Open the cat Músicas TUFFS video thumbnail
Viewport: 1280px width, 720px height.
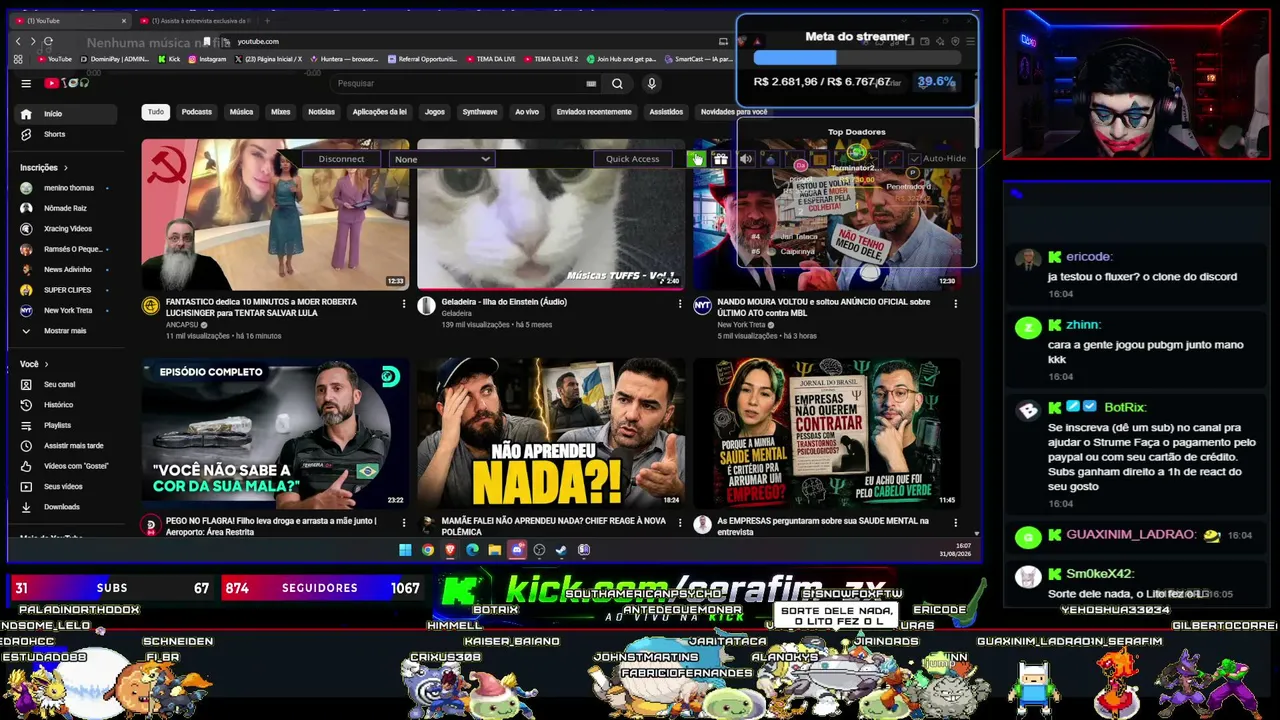551,214
